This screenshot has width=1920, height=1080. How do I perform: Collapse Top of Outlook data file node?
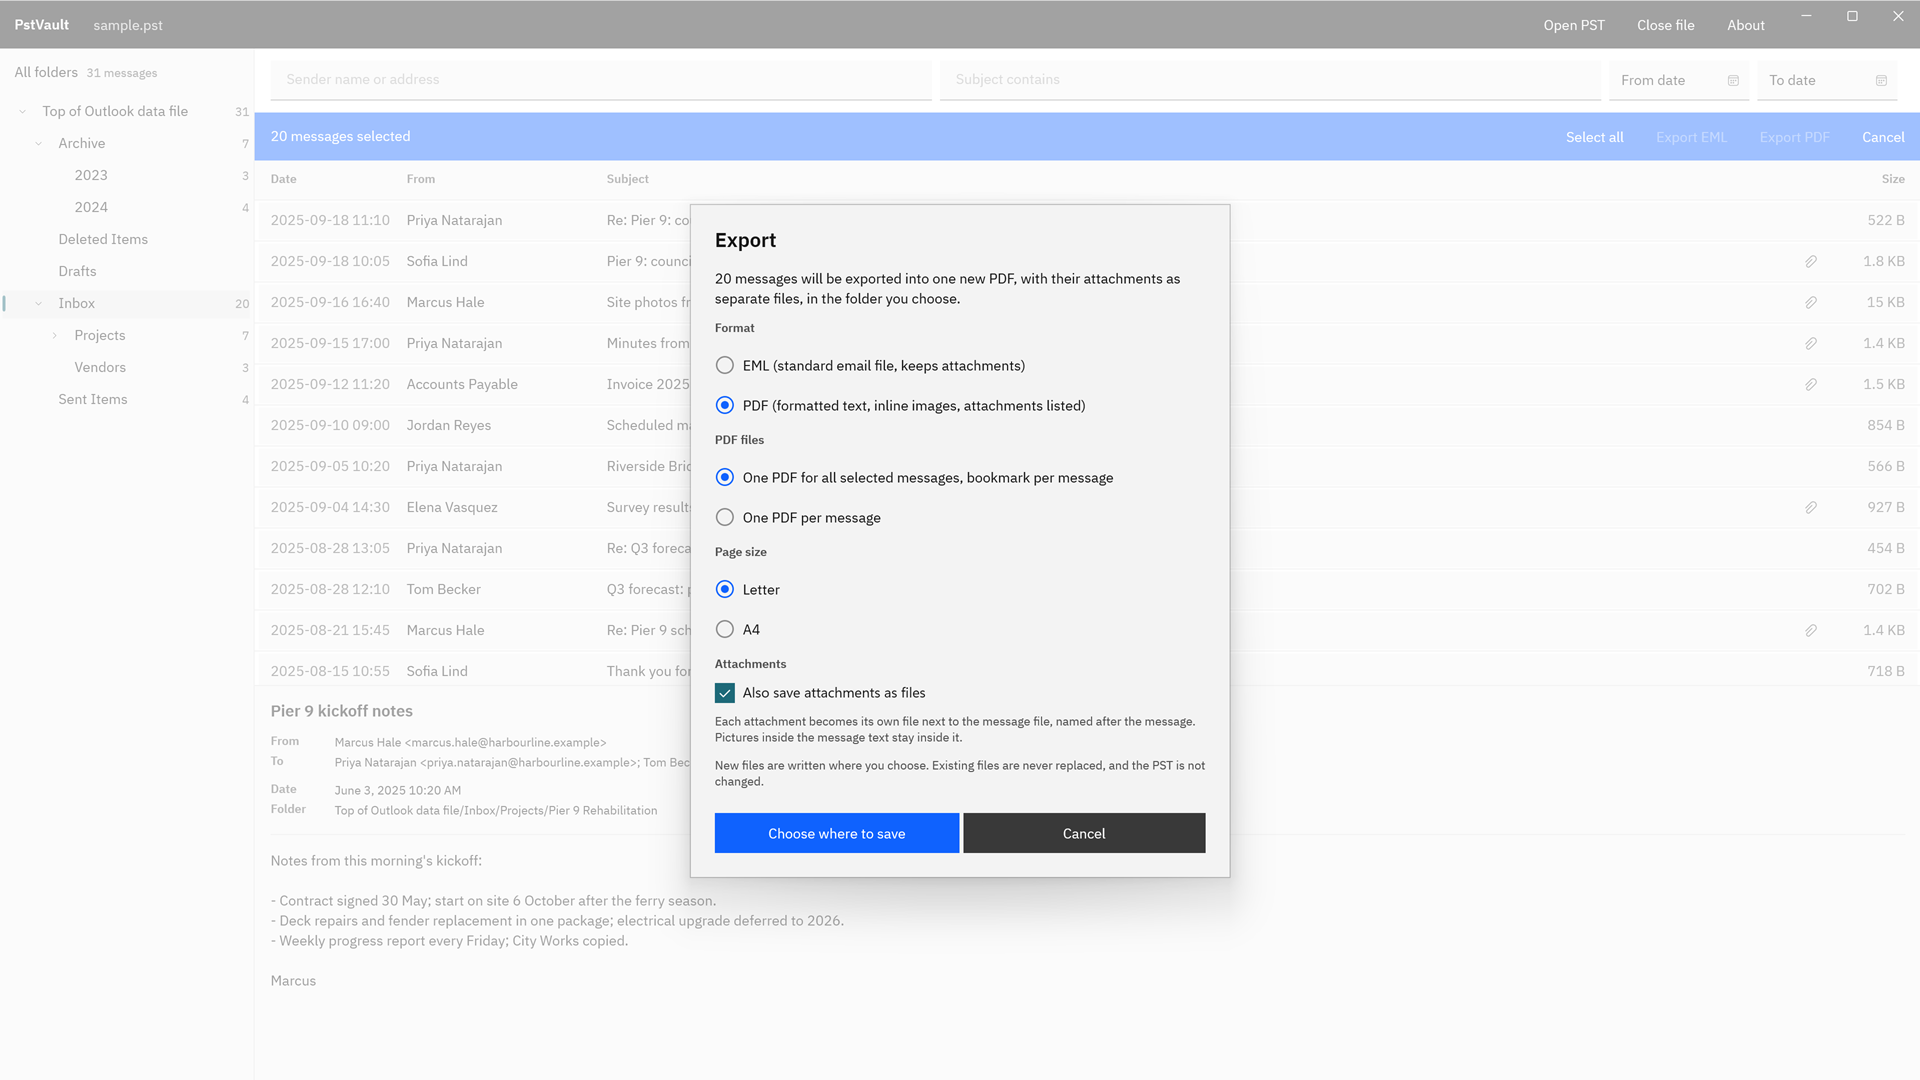[23, 112]
